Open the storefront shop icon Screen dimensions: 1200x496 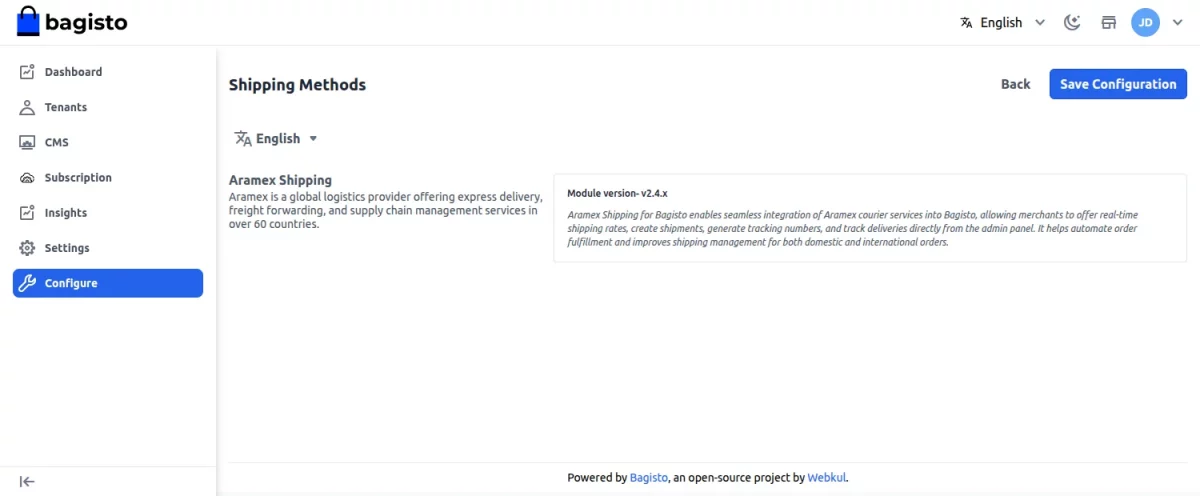(1108, 22)
